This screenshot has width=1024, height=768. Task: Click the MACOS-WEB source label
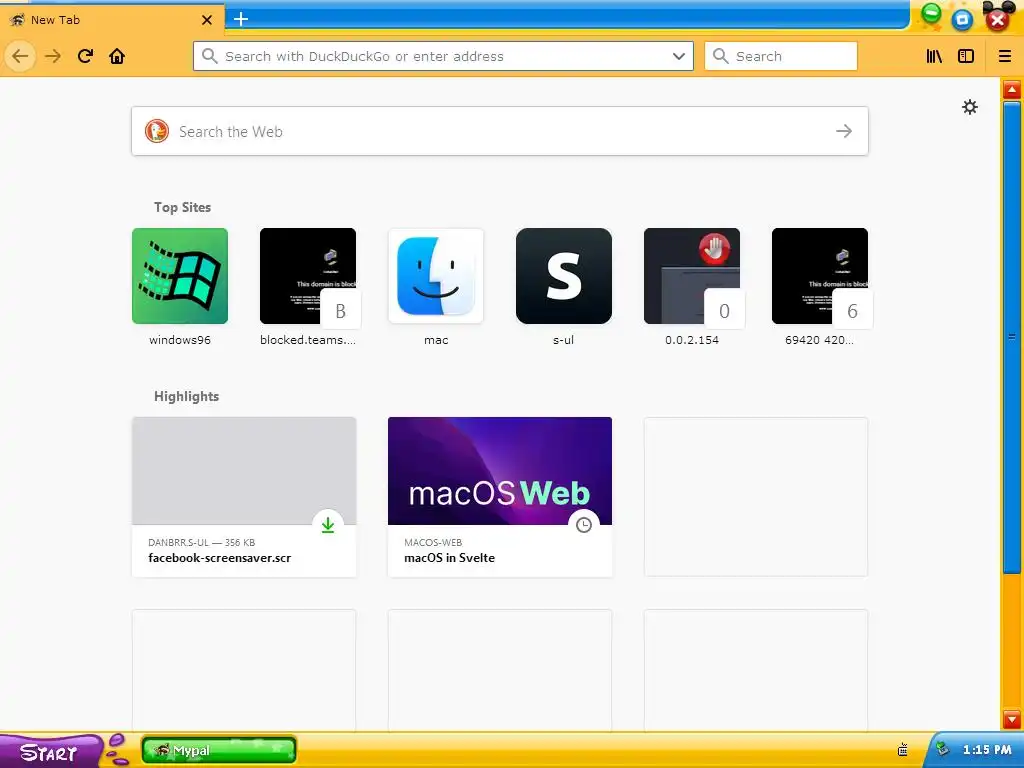coord(433,543)
